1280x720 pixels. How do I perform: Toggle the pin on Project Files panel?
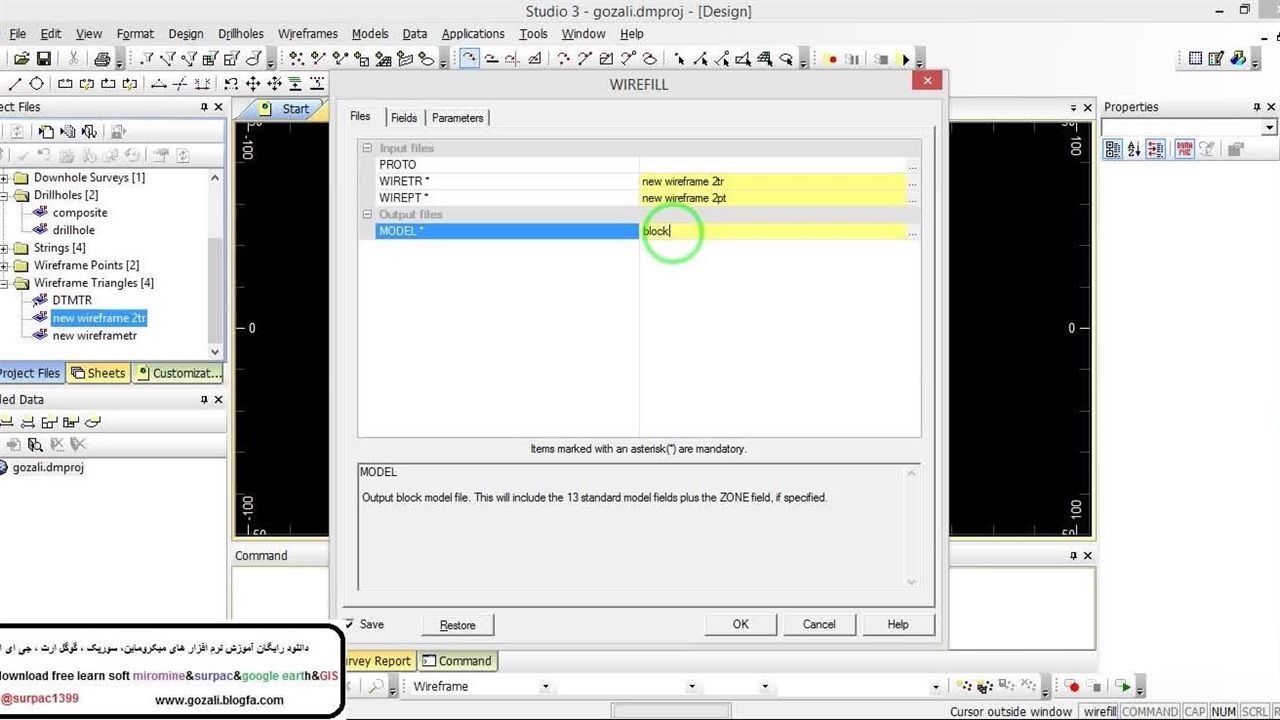[204, 107]
